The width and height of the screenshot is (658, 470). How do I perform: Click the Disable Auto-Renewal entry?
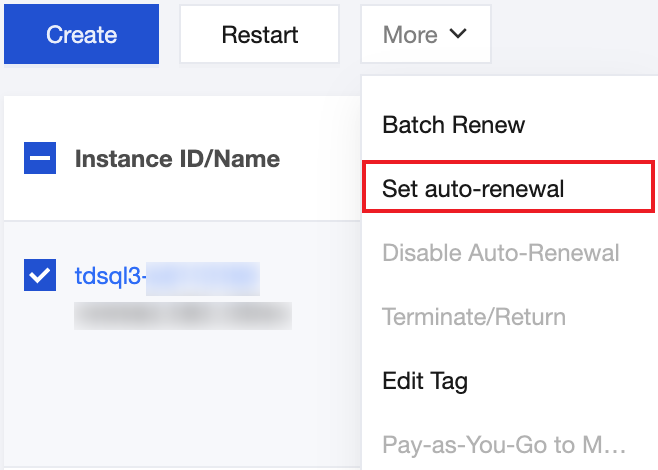click(500, 253)
